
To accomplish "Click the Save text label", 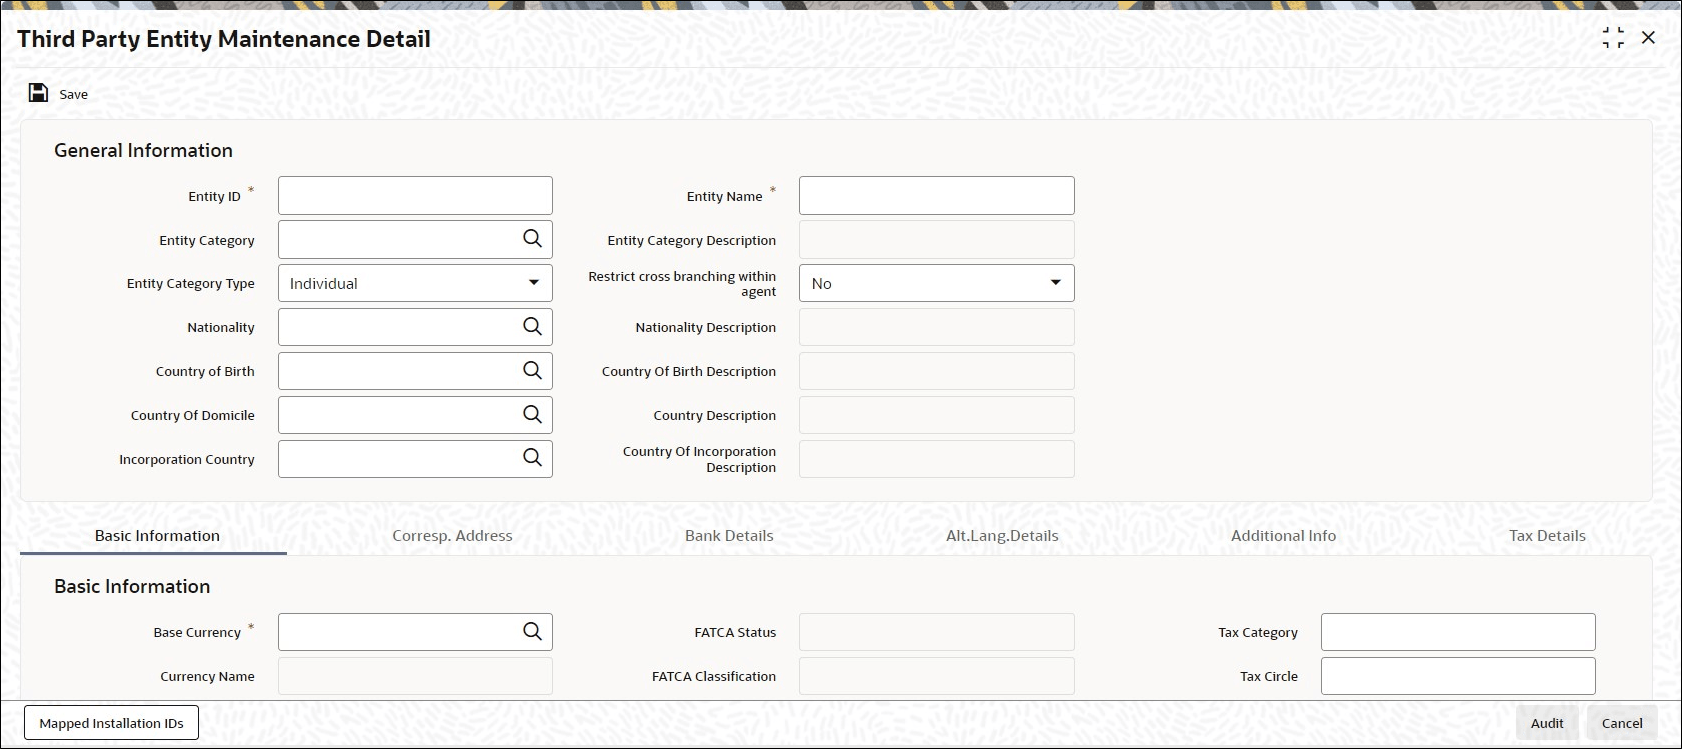I will [73, 94].
